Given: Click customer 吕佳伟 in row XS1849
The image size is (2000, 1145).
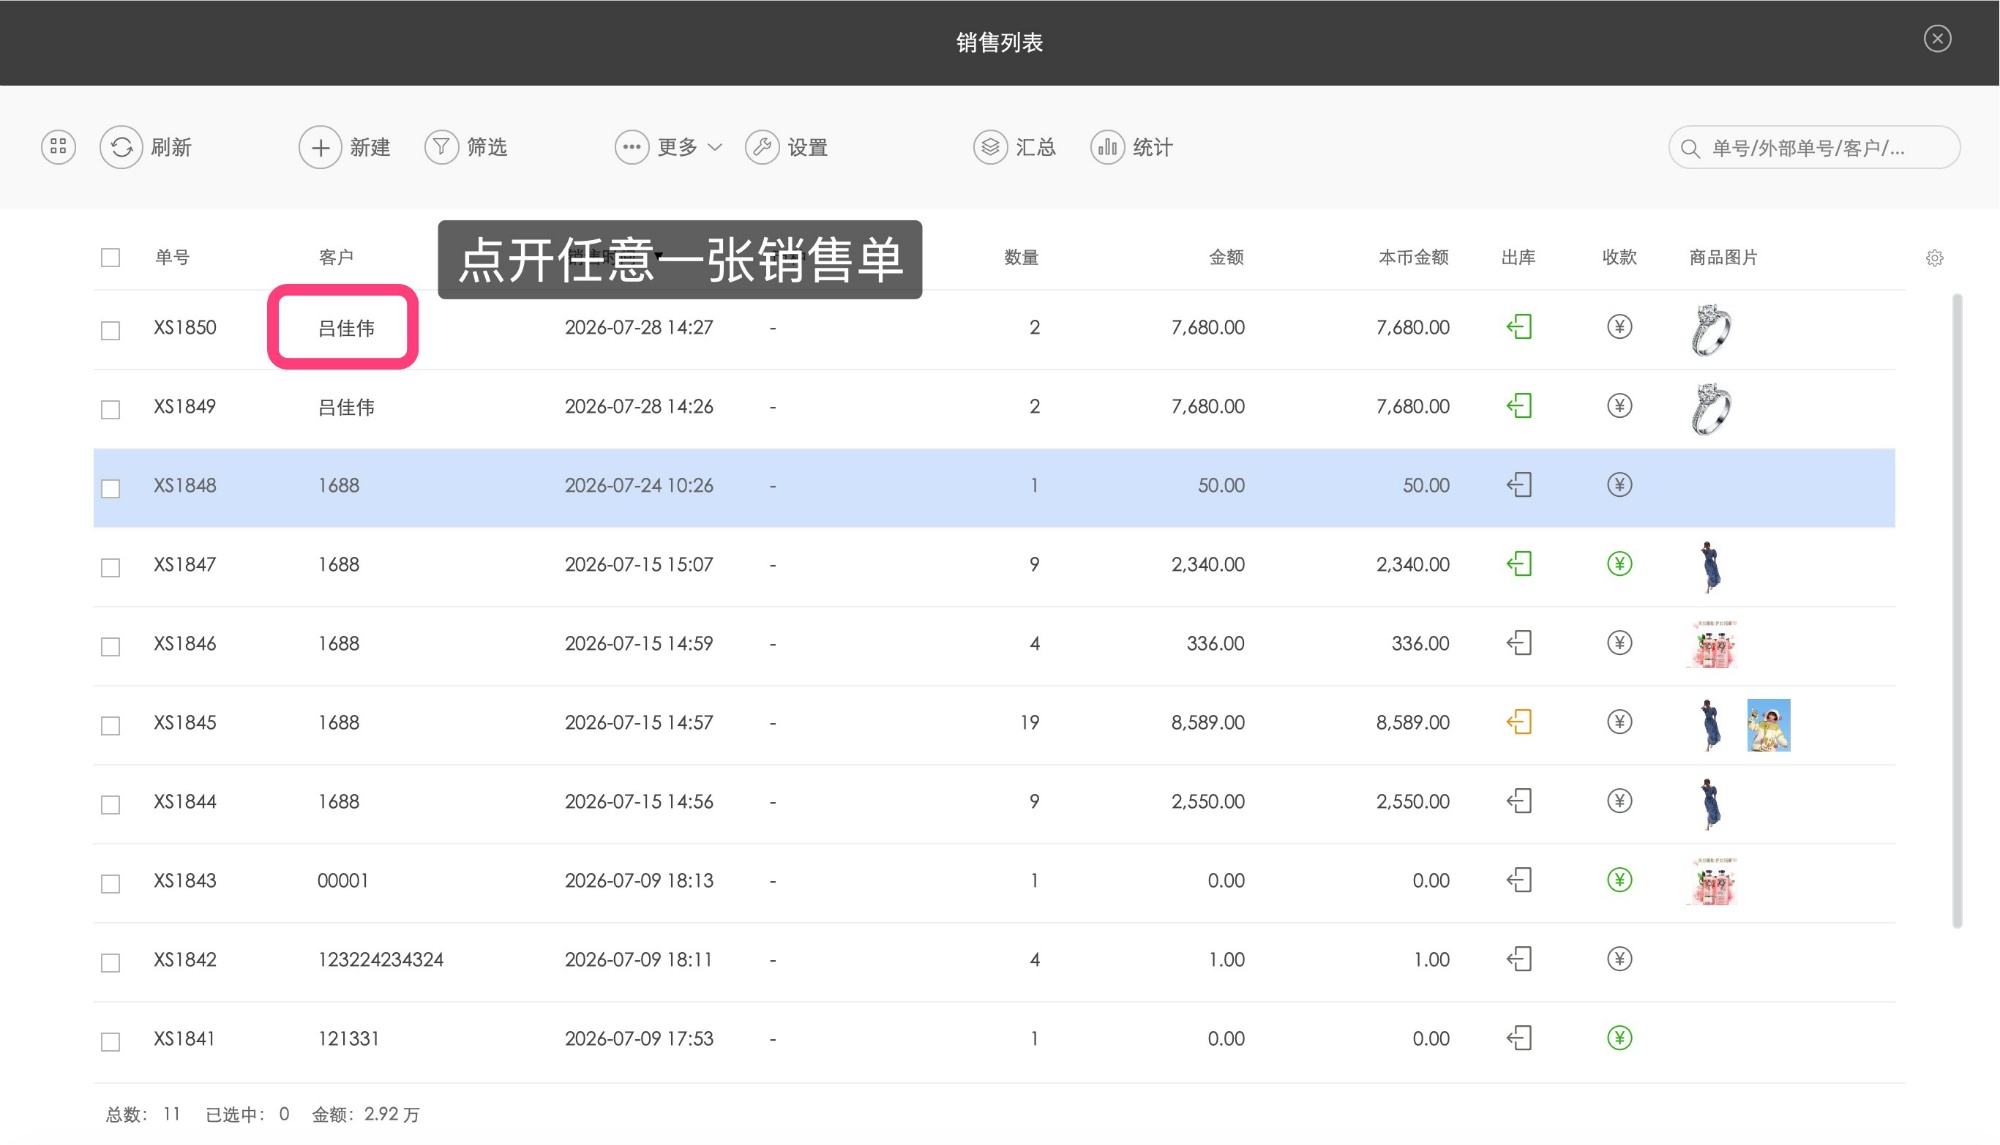Looking at the screenshot, I should click(346, 407).
